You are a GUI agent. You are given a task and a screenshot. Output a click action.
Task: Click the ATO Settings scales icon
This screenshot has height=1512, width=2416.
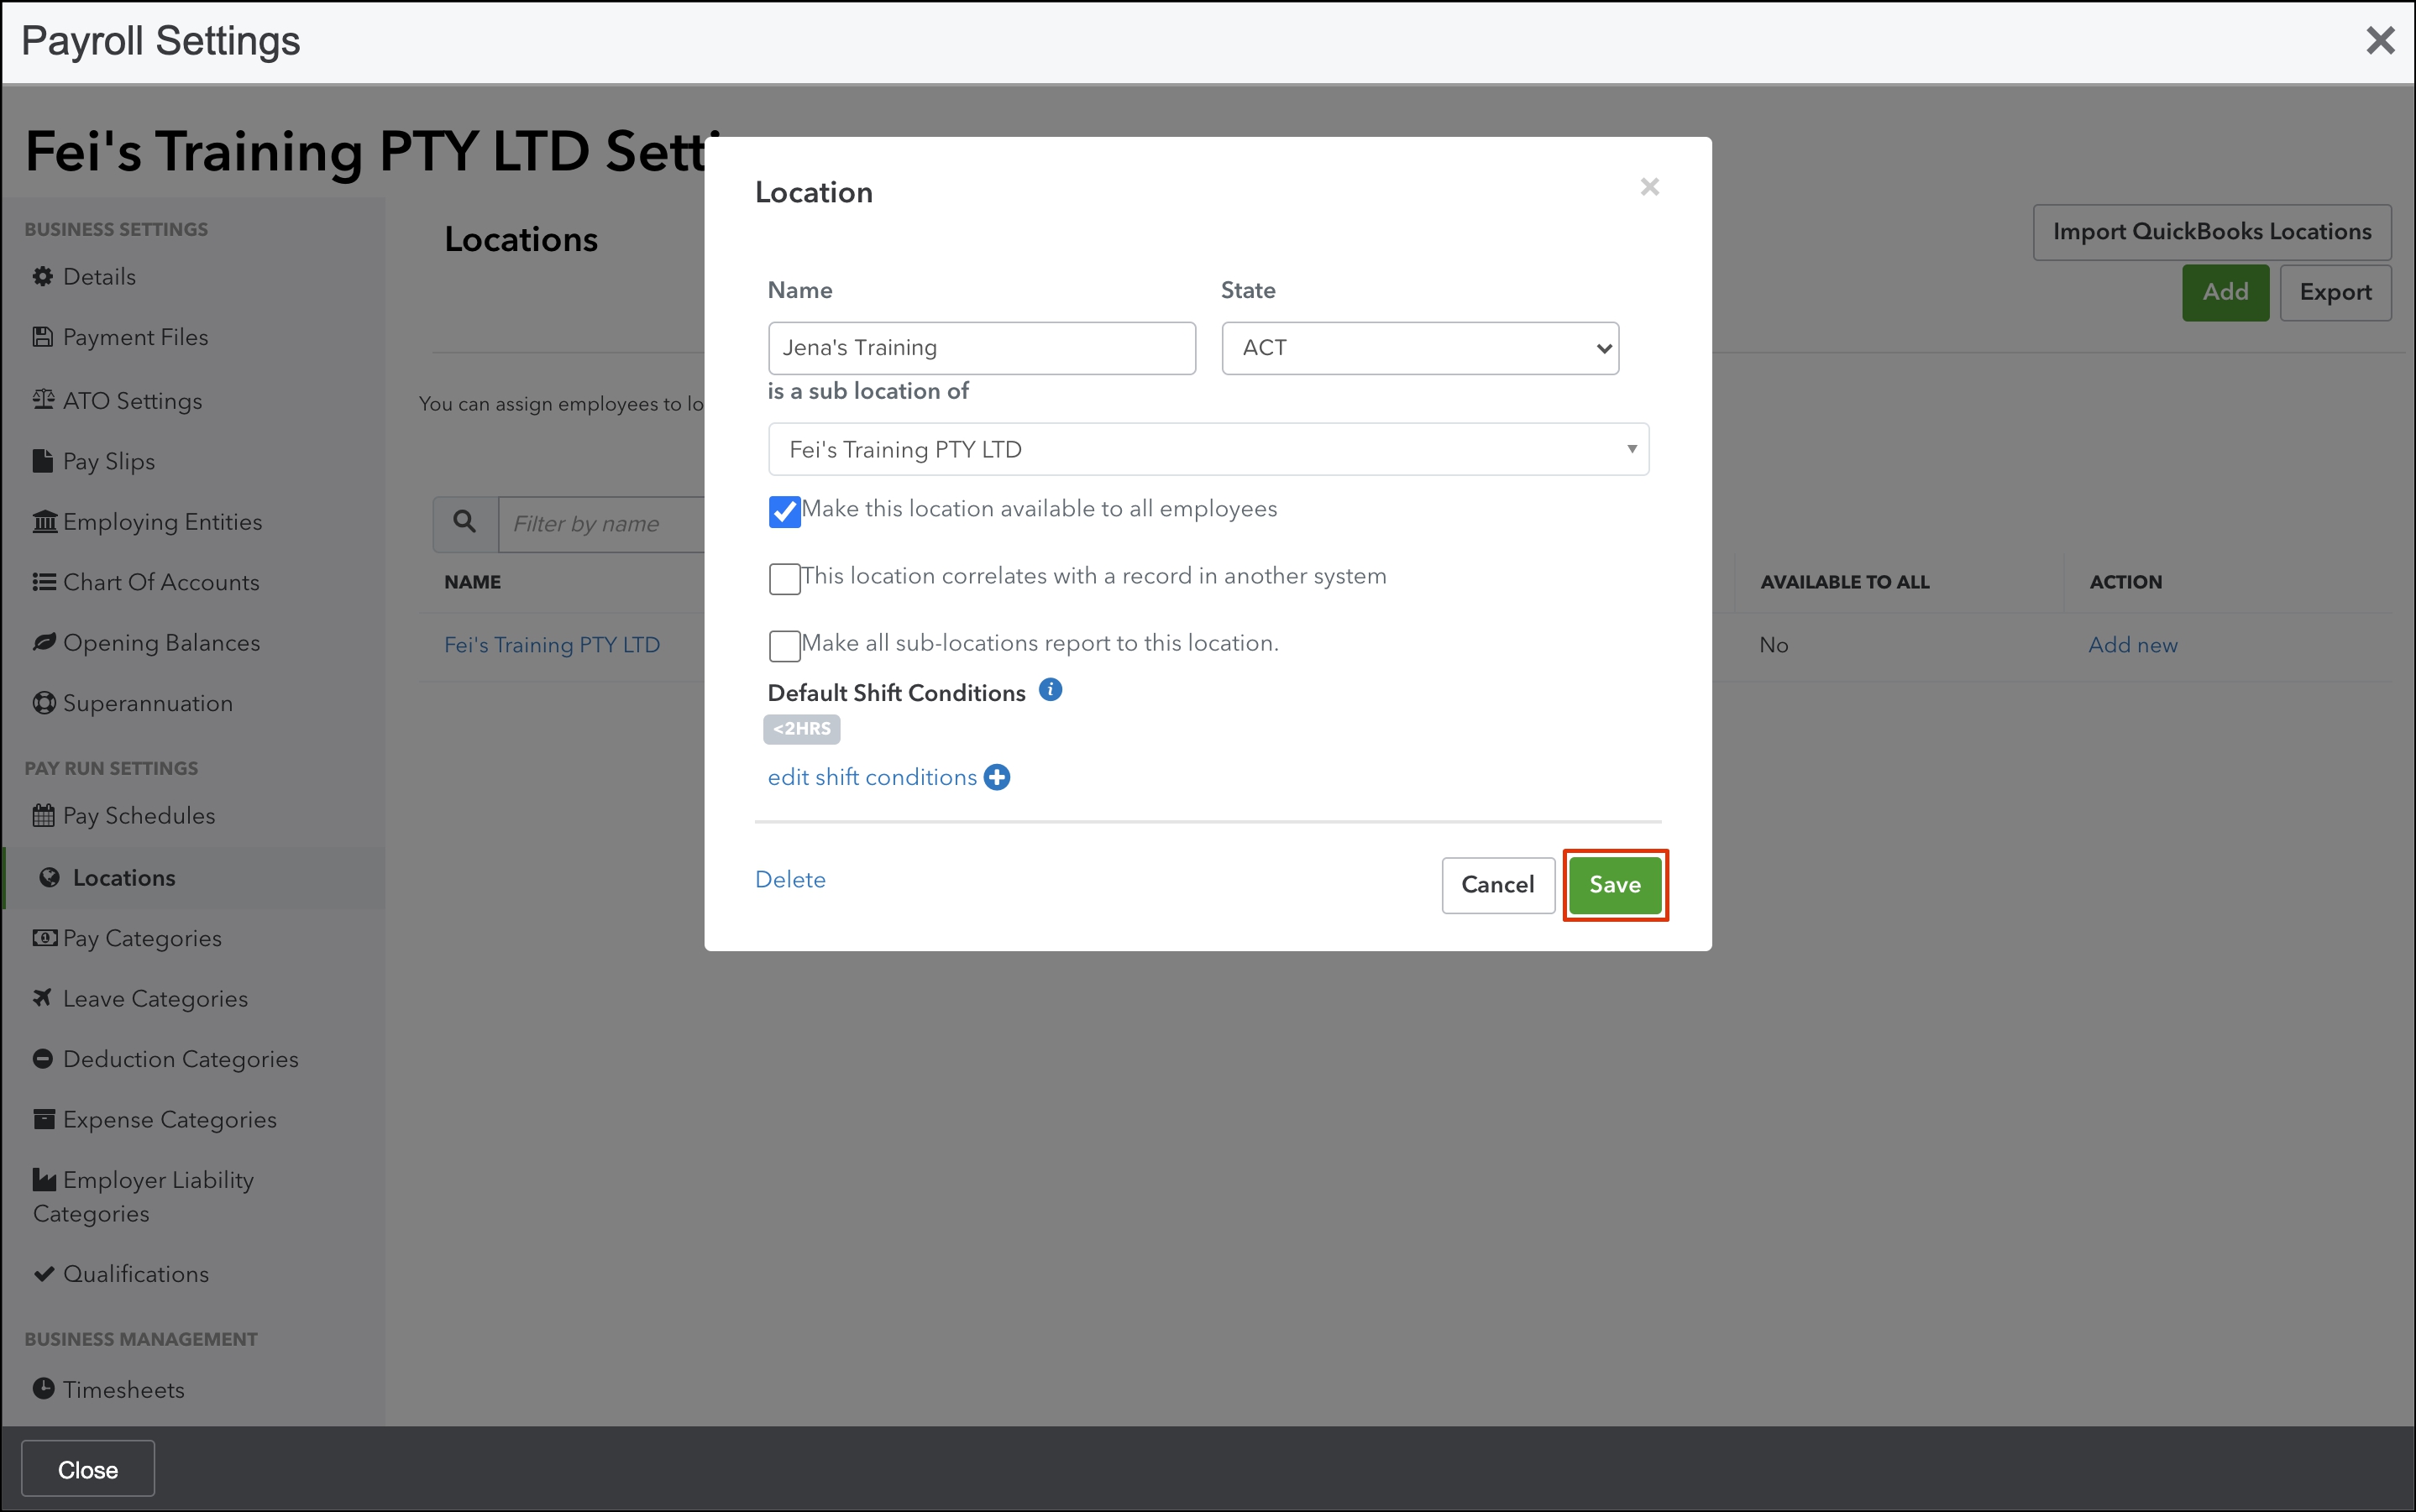43,400
